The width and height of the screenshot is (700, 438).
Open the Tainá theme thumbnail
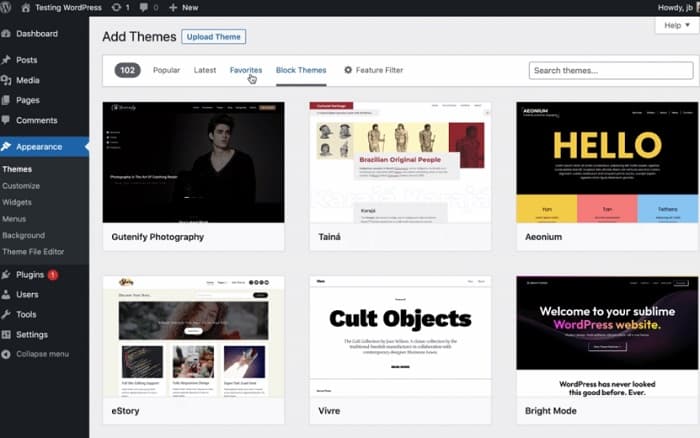[400, 162]
